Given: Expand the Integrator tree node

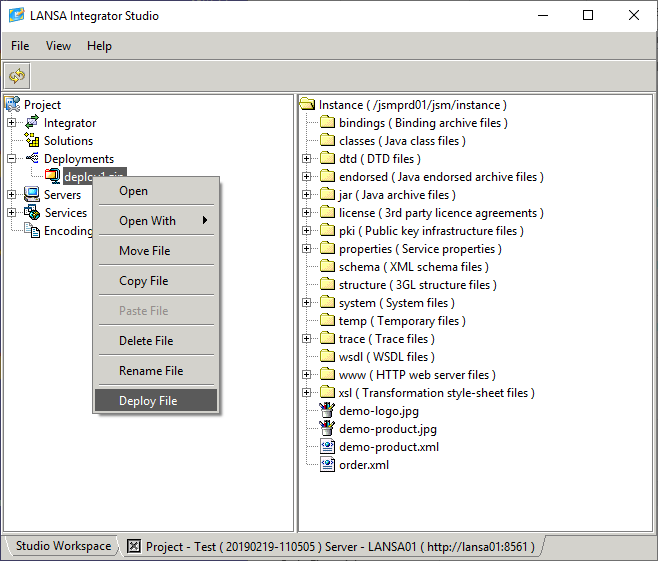Looking at the screenshot, I should [x=12, y=123].
